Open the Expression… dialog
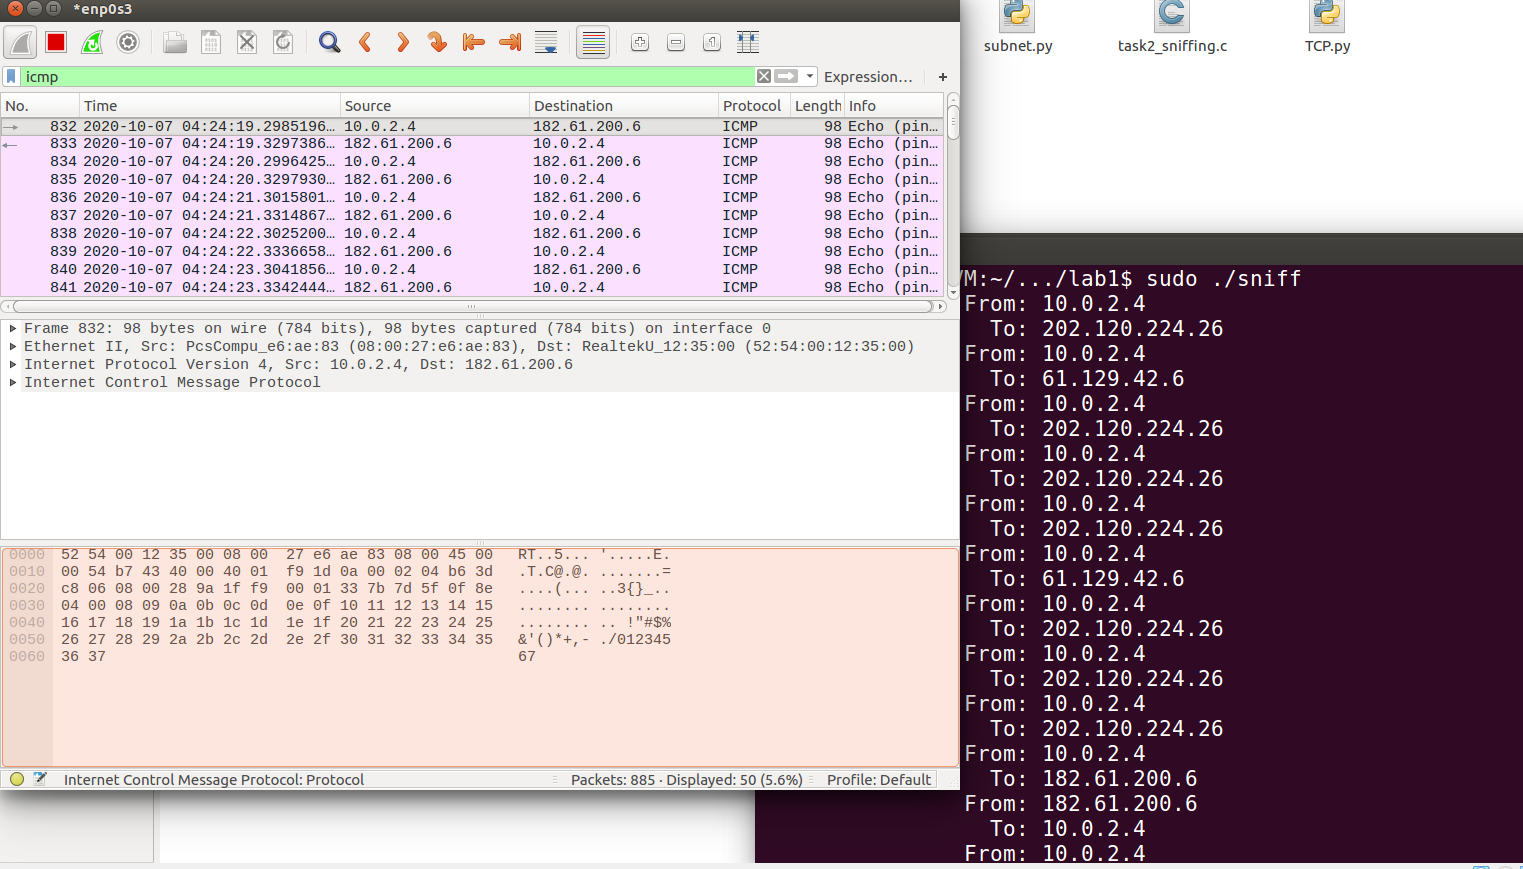 868,76
